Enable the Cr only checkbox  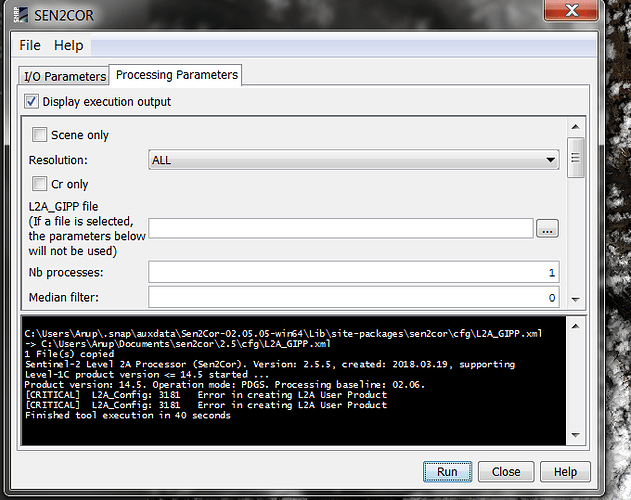click(x=39, y=184)
